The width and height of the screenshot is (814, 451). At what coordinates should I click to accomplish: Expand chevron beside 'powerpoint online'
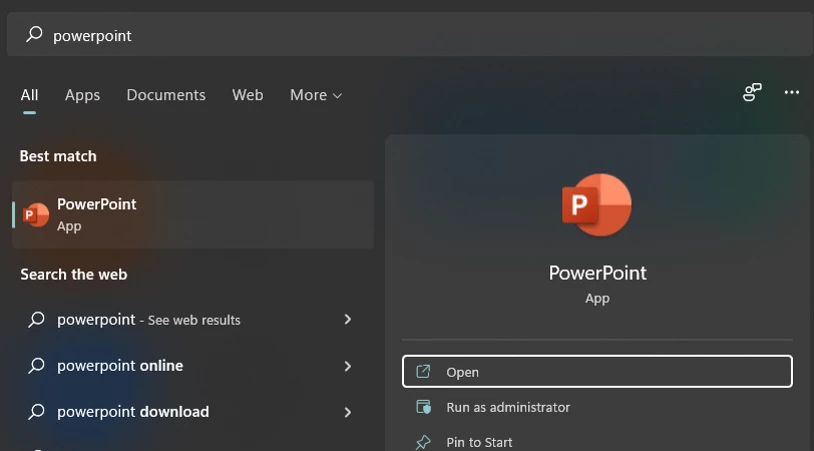(348, 366)
